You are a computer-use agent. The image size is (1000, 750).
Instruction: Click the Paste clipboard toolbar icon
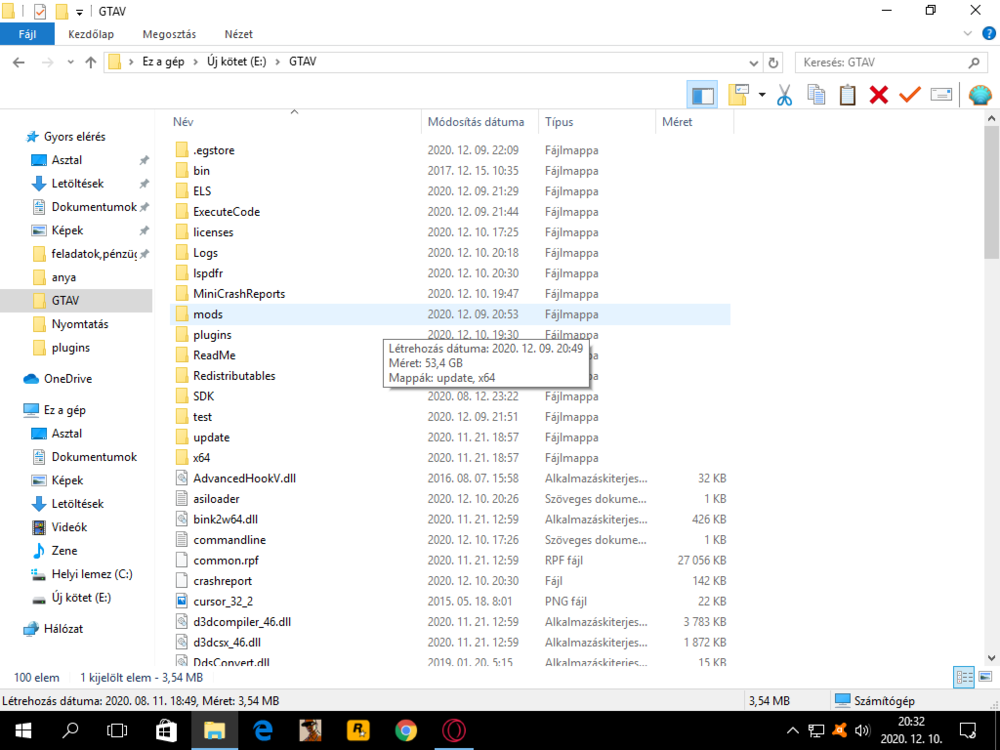click(x=847, y=95)
